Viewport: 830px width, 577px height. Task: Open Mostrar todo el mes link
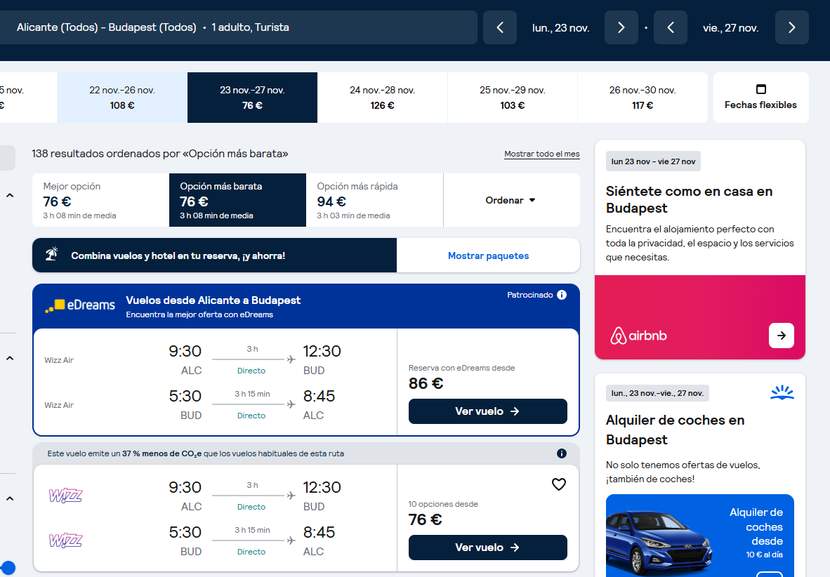pyautogui.click(x=542, y=154)
